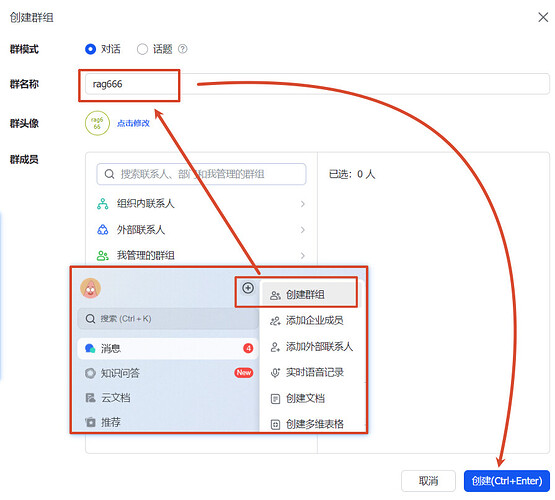Click the 我管理的群组 people icon
Image resolution: width=555 pixels, height=500 pixels.
click(x=103, y=255)
